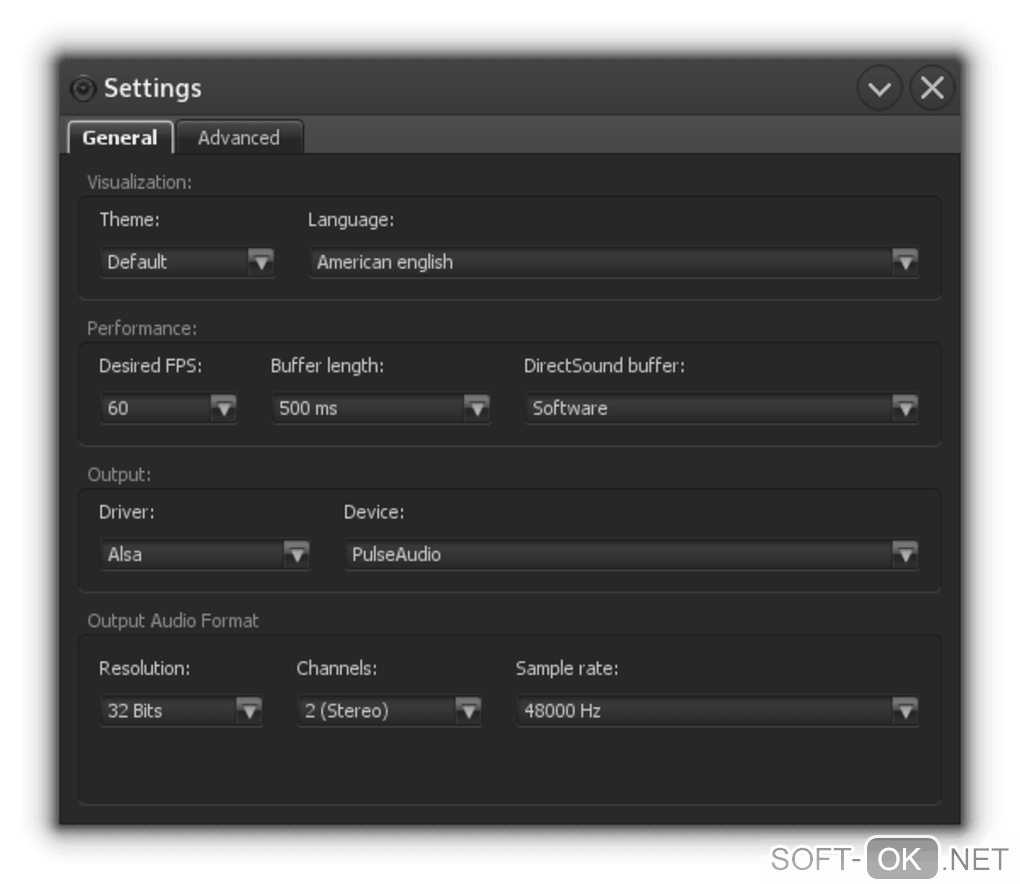
Task: Expand the Language dropdown arrow
Action: click(x=905, y=262)
